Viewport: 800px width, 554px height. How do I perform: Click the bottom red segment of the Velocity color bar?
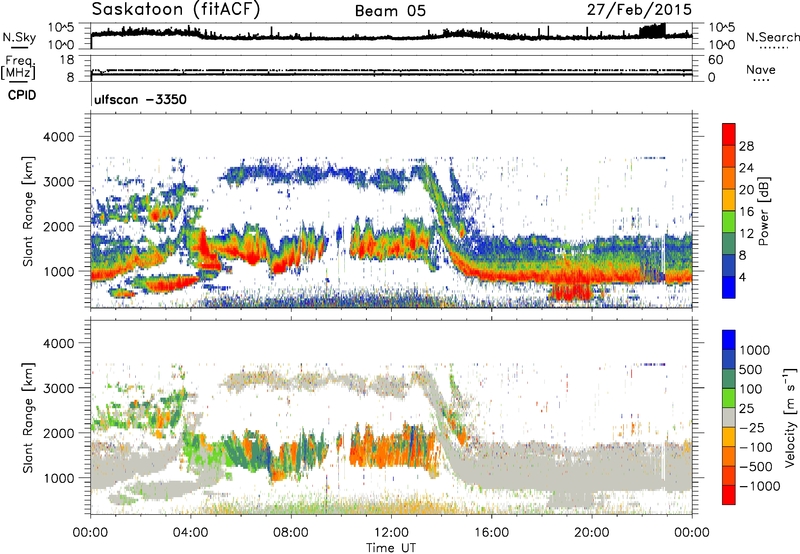[x=729, y=495]
